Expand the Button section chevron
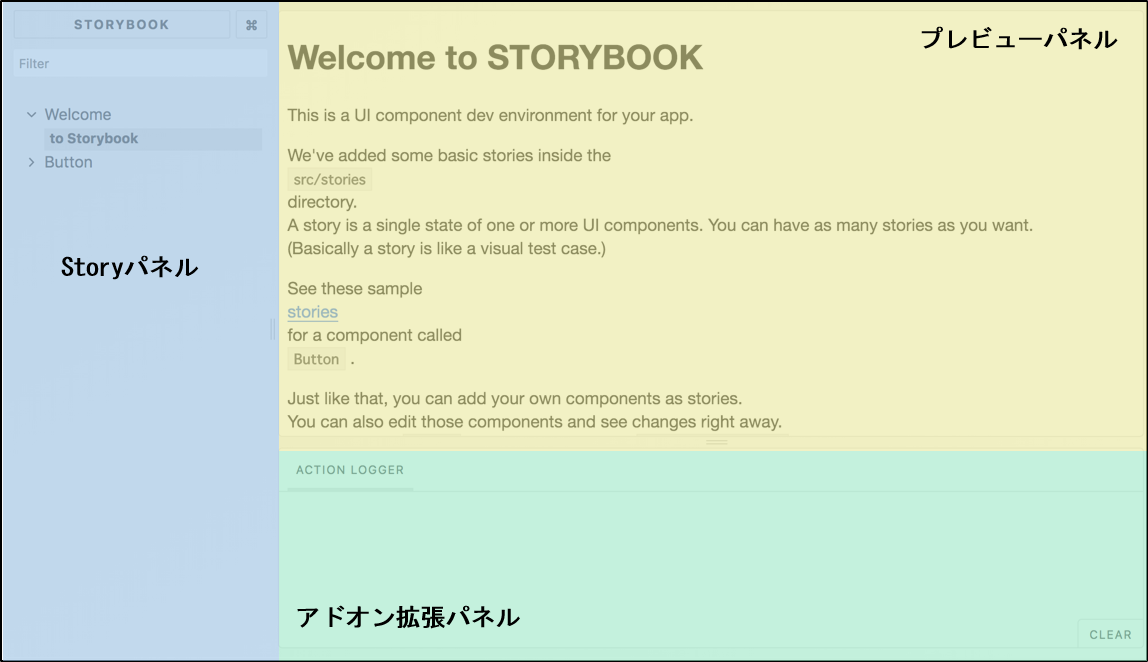The width and height of the screenshot is (1148, 662). 31,161
